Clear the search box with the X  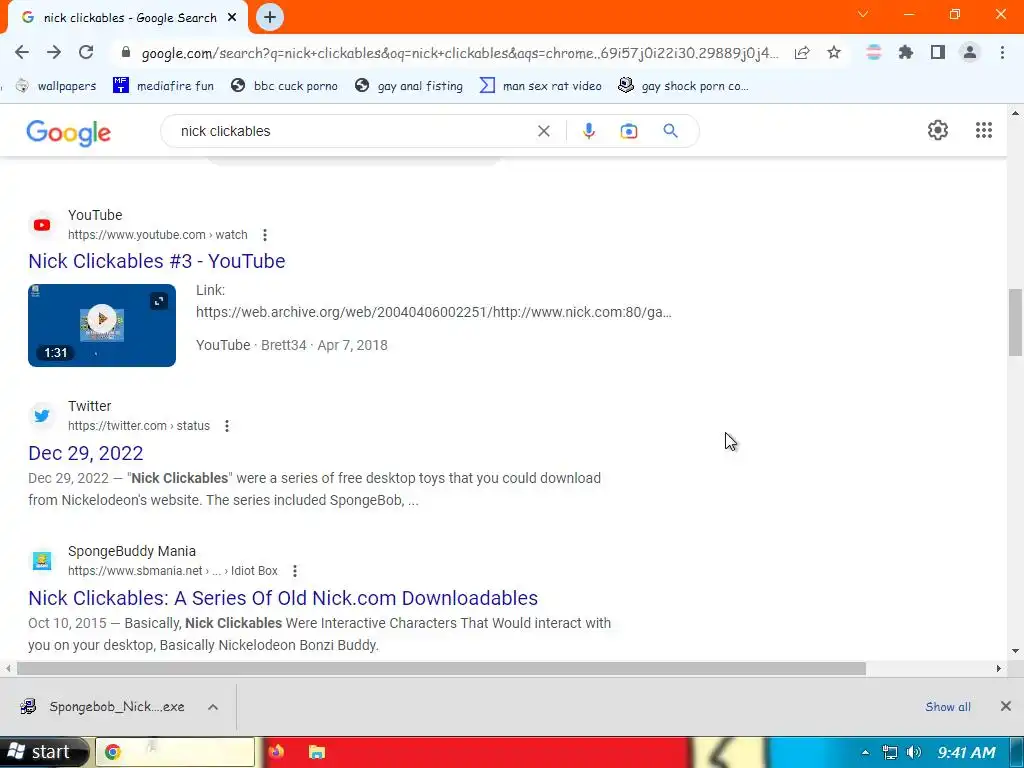(543, 131)
